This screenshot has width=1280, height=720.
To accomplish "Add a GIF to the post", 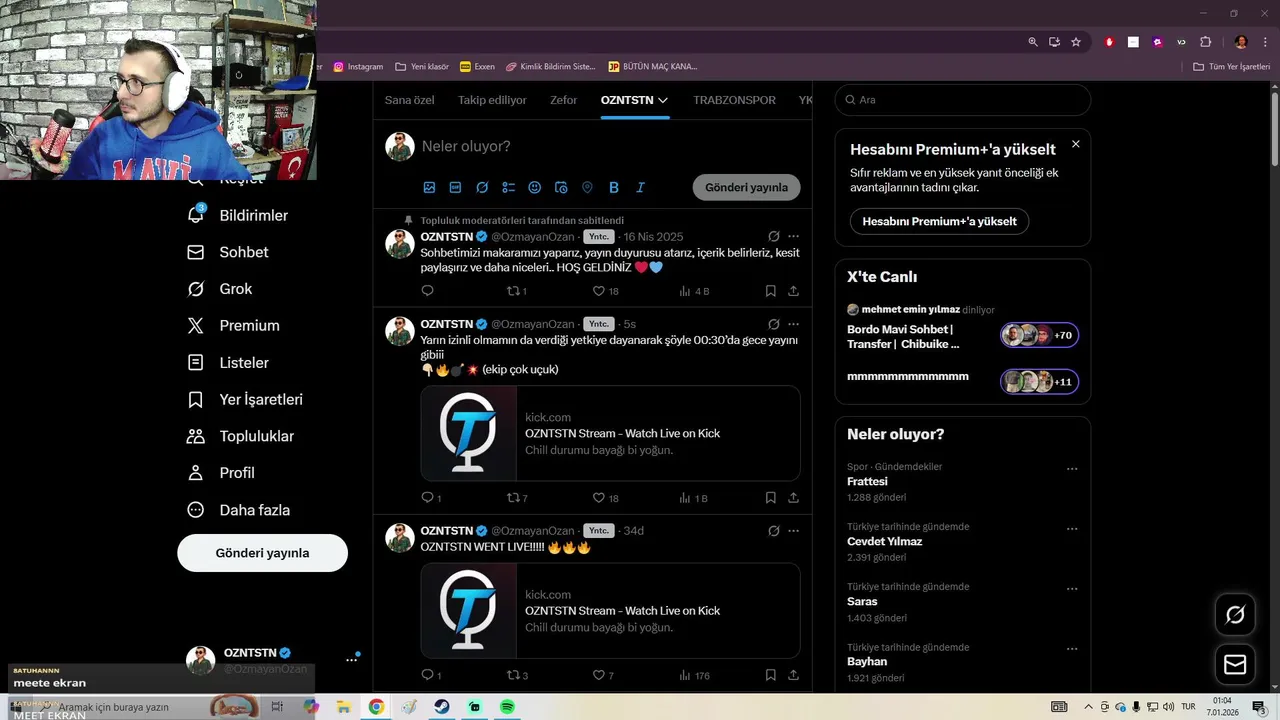I will pos(456,187).
